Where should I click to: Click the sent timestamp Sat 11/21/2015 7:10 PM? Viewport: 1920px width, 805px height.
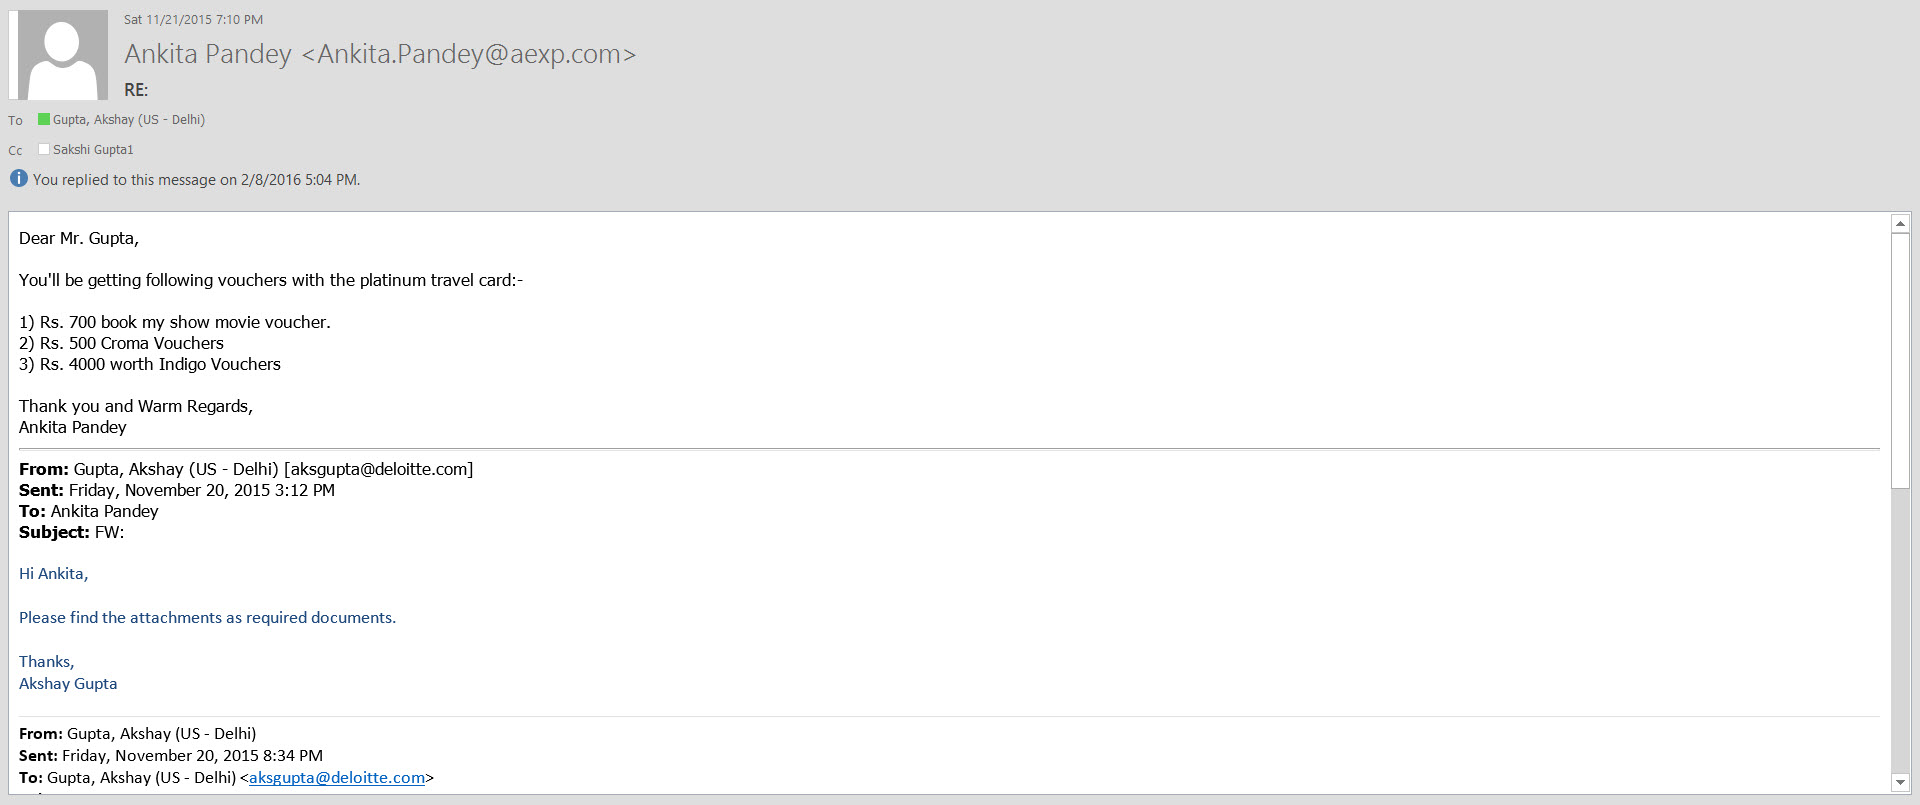click(x=193, y=20)
